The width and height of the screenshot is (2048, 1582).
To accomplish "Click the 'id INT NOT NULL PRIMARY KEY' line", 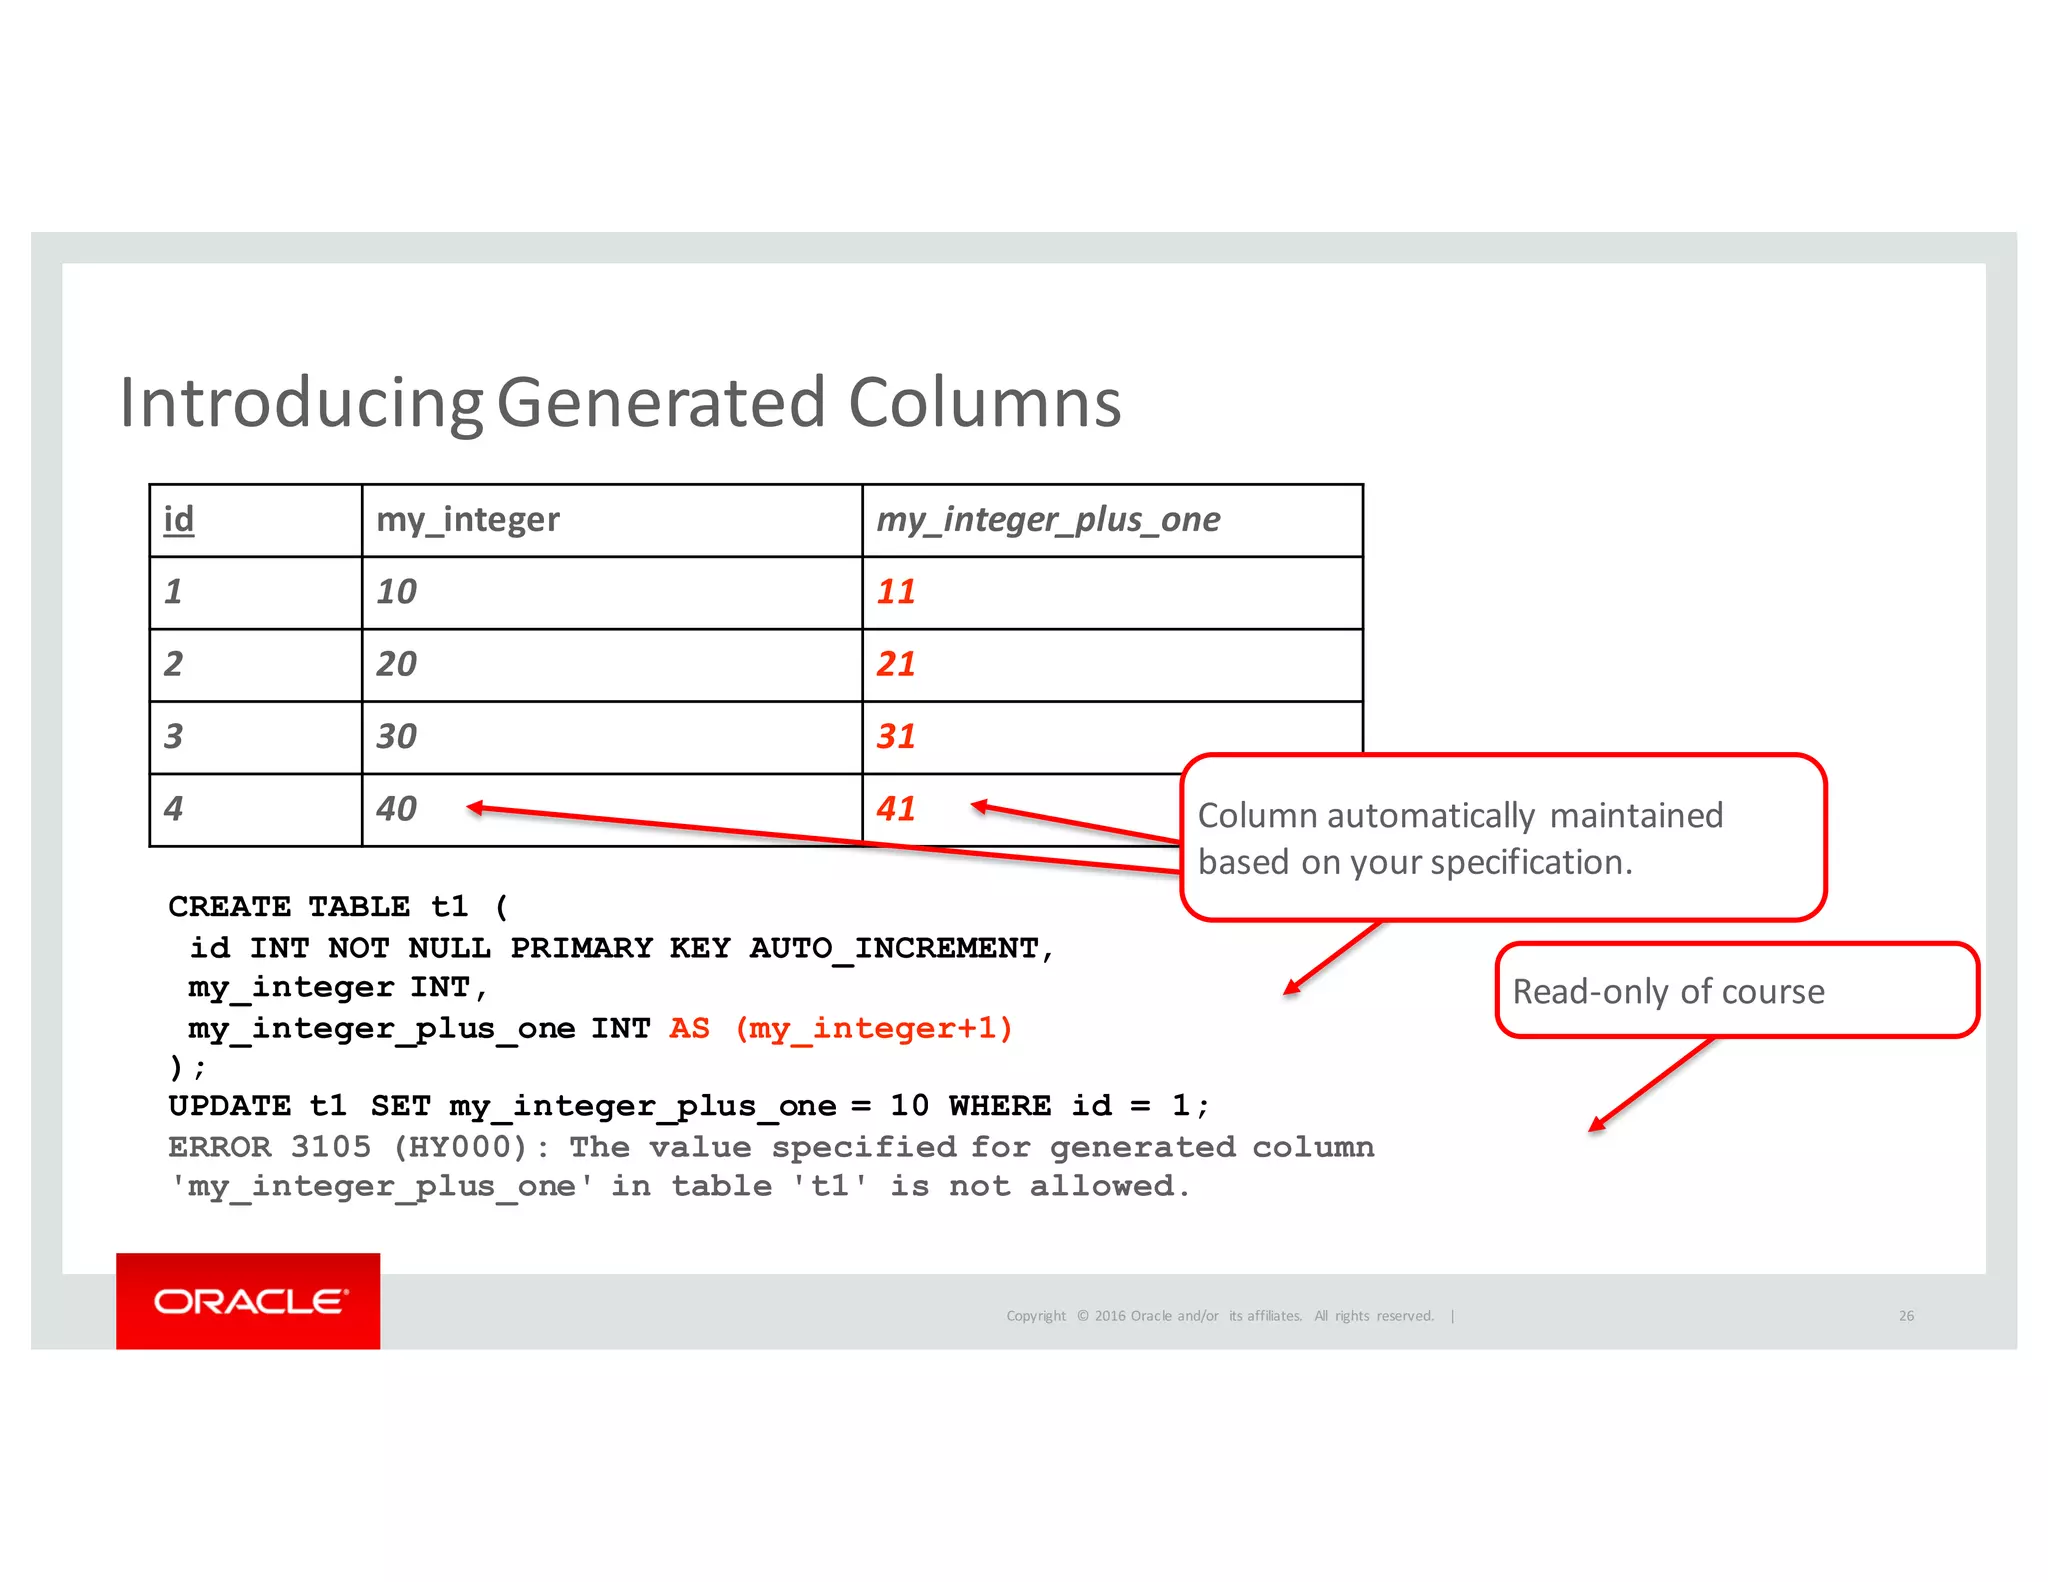I will [x=621, y=947].
